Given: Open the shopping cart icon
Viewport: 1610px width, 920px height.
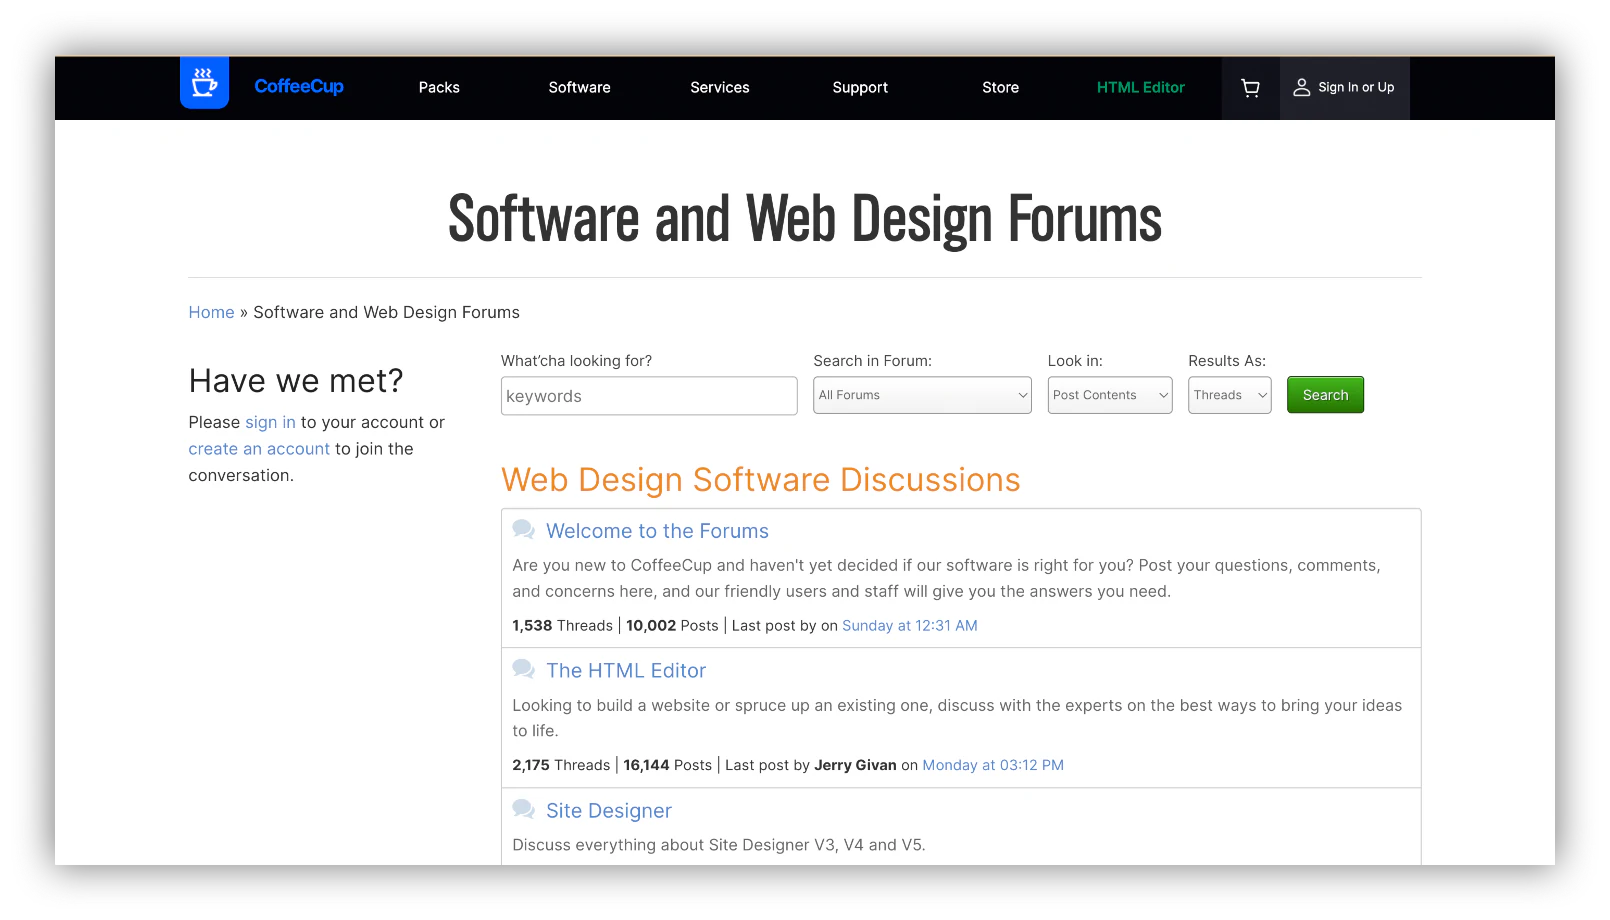Looking at the screenshot, I should click(x=1250, y=88).
